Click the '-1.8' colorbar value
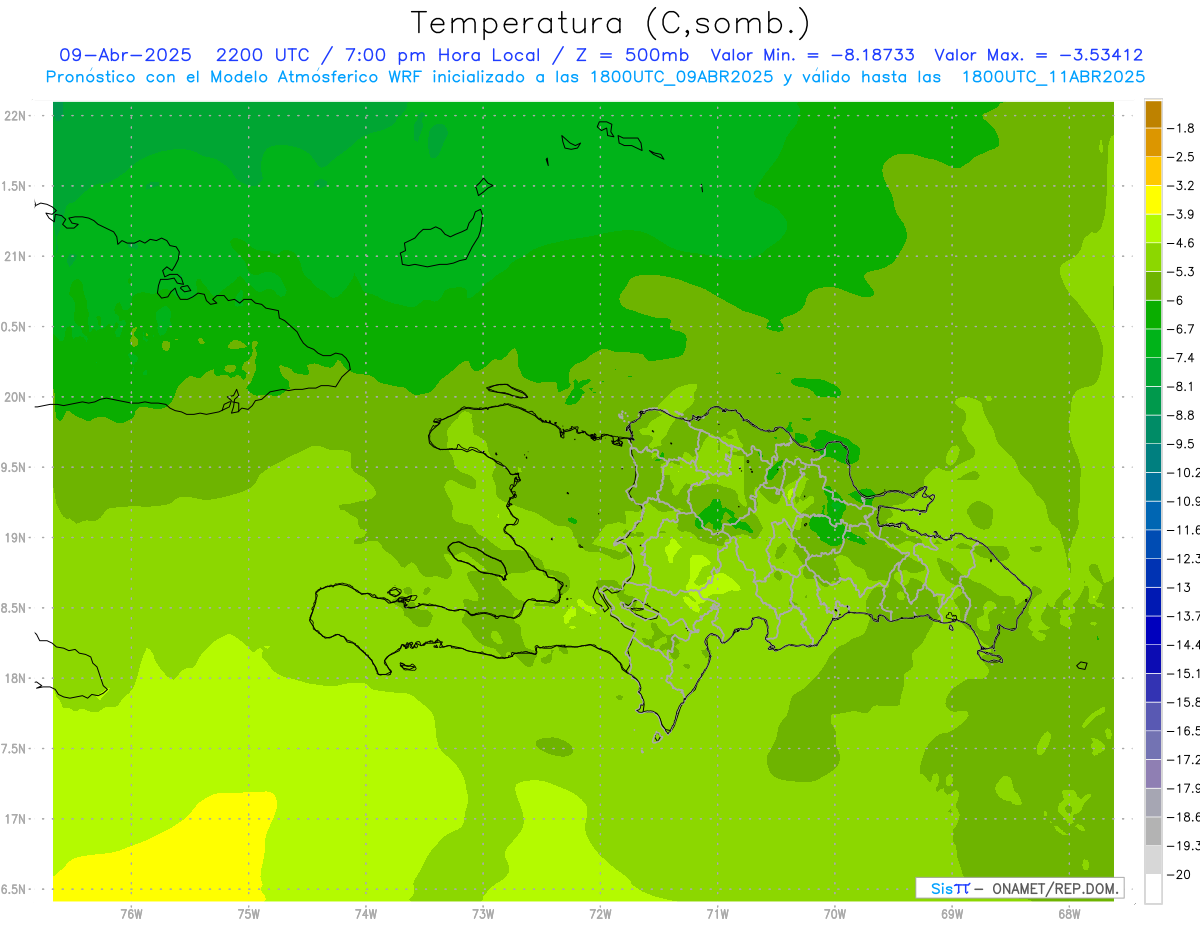This screenshot has width=1200, height=927. click(x=1181, y=128)
